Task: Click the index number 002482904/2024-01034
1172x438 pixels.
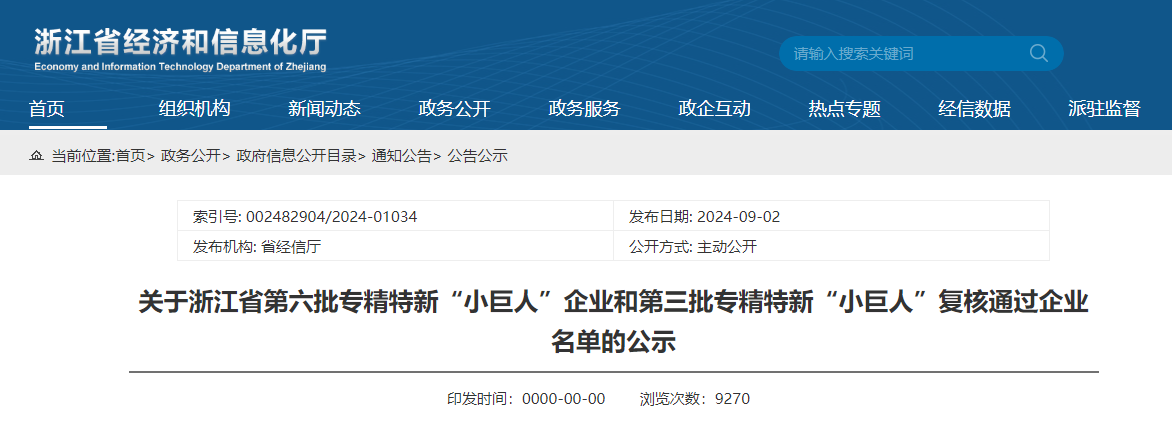Action: 331,217
